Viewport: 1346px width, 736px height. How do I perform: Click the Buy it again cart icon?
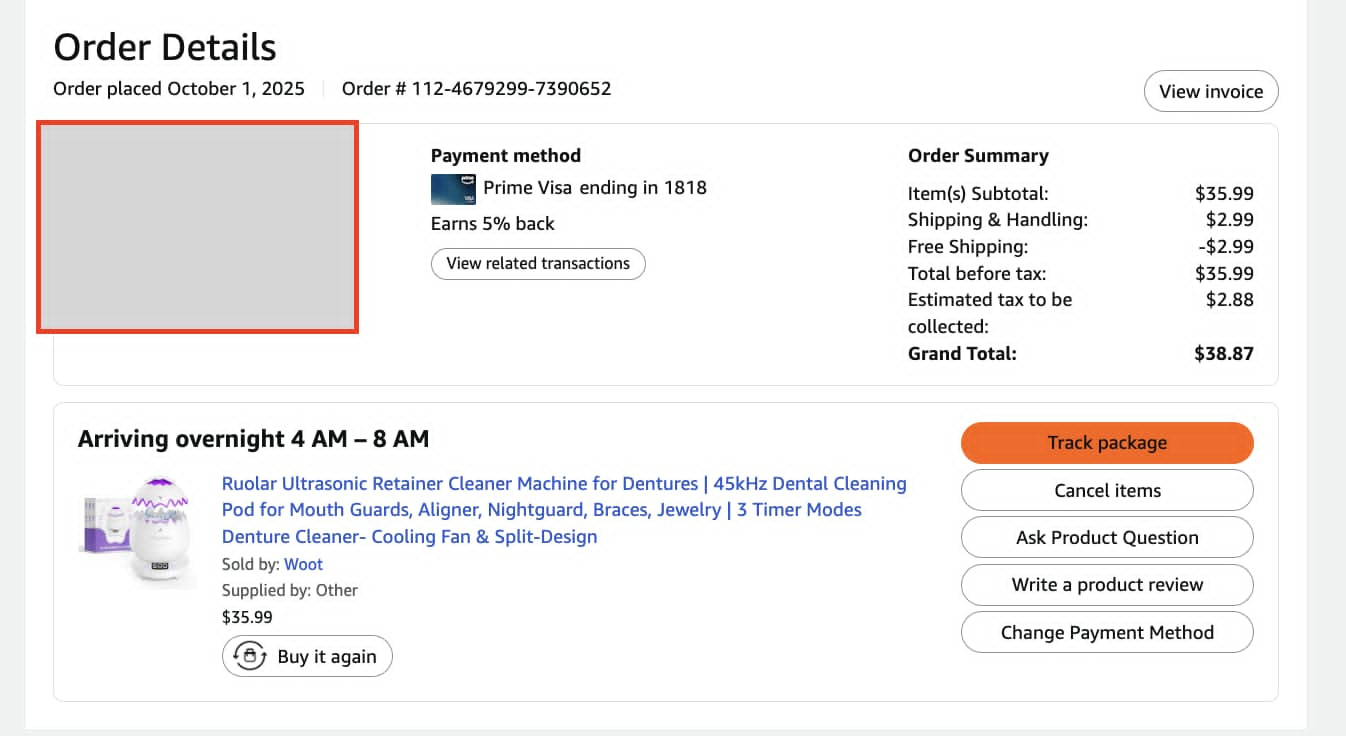[x=249, y=656]
